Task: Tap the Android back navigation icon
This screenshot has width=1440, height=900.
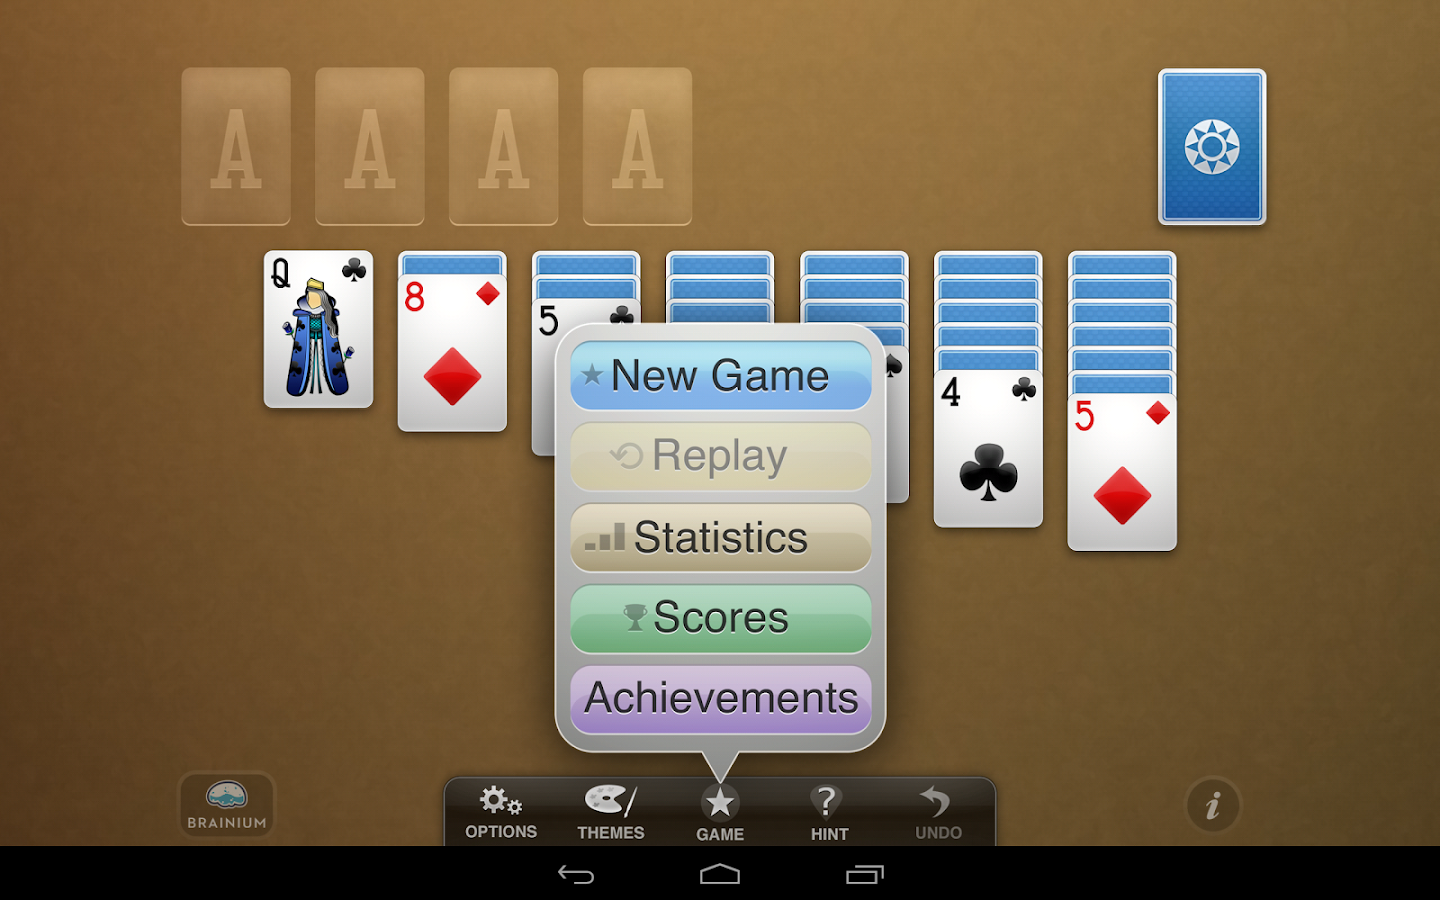Action: 576,875
